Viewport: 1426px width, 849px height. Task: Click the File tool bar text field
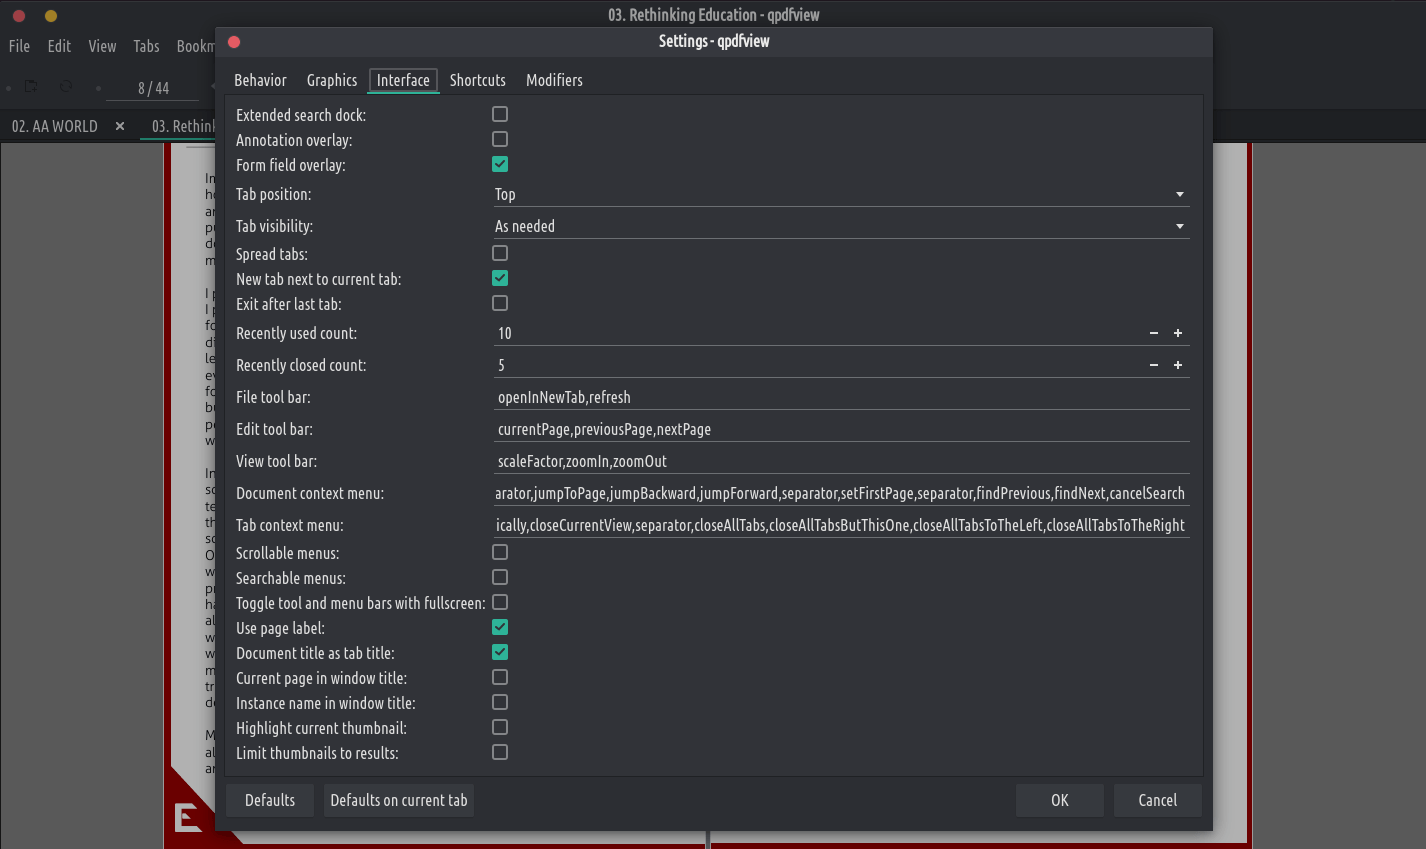(840, 397)
